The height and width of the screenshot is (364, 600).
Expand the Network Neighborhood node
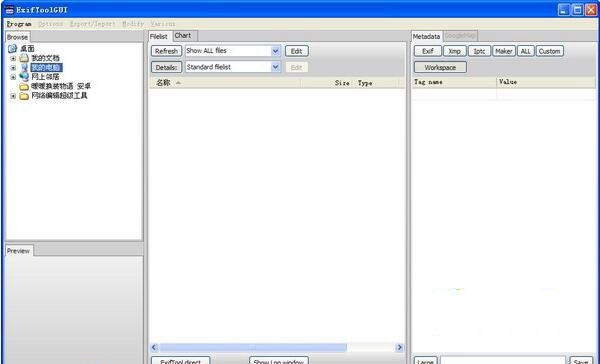(x=13, y=77)
